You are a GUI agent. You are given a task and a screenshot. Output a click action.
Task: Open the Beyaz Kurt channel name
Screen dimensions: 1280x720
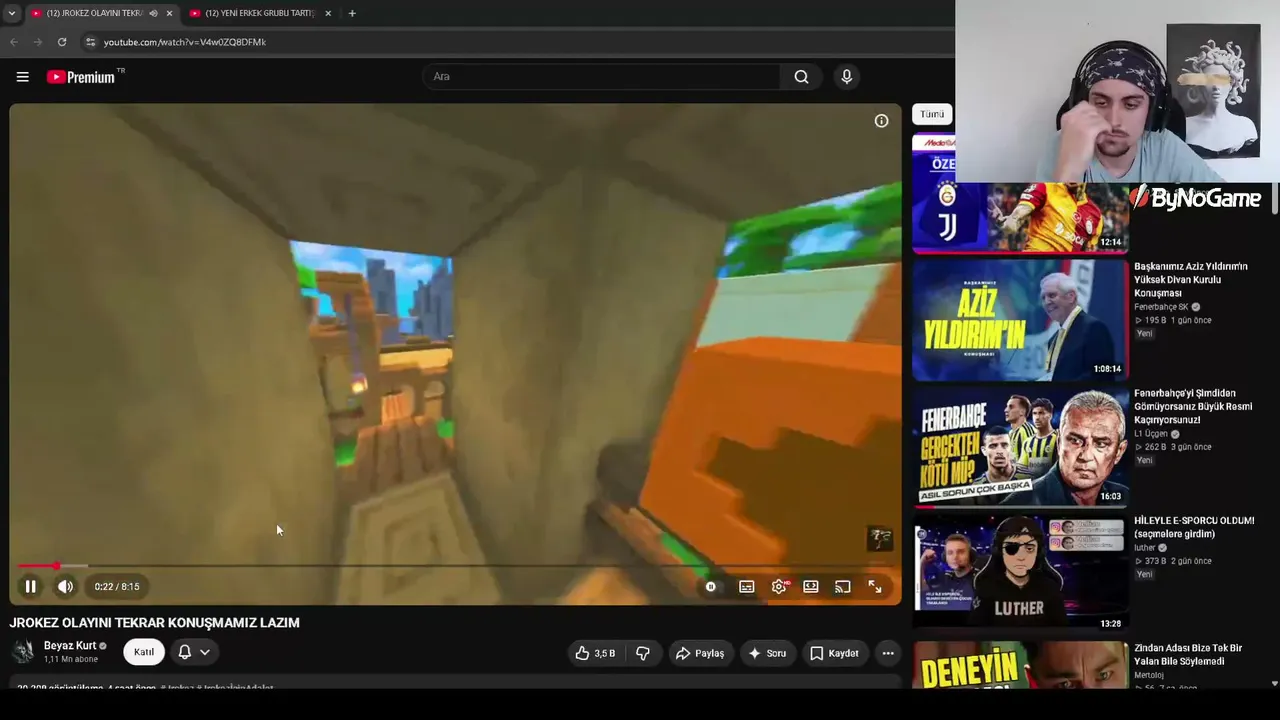(70, 646)
